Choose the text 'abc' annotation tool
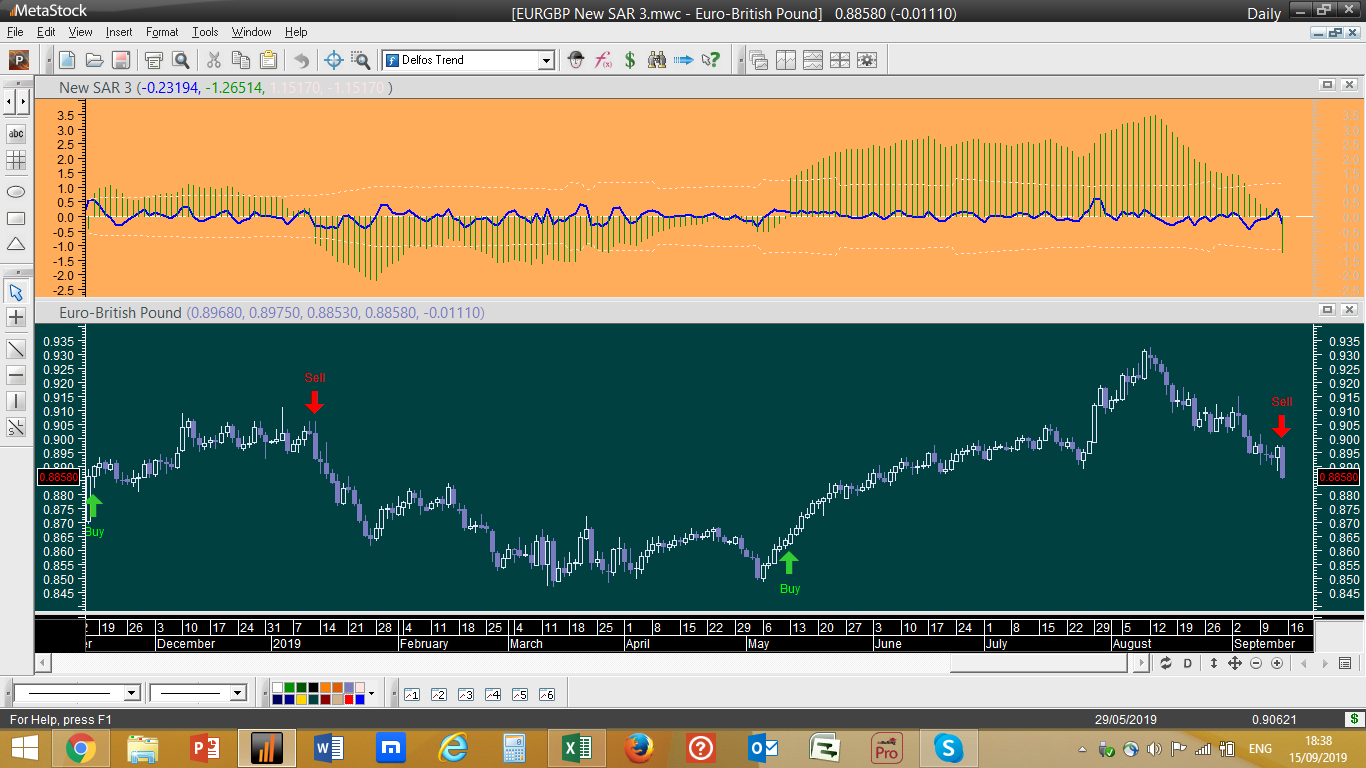This screenshot has height=768, width=1366. coord(16,133)
